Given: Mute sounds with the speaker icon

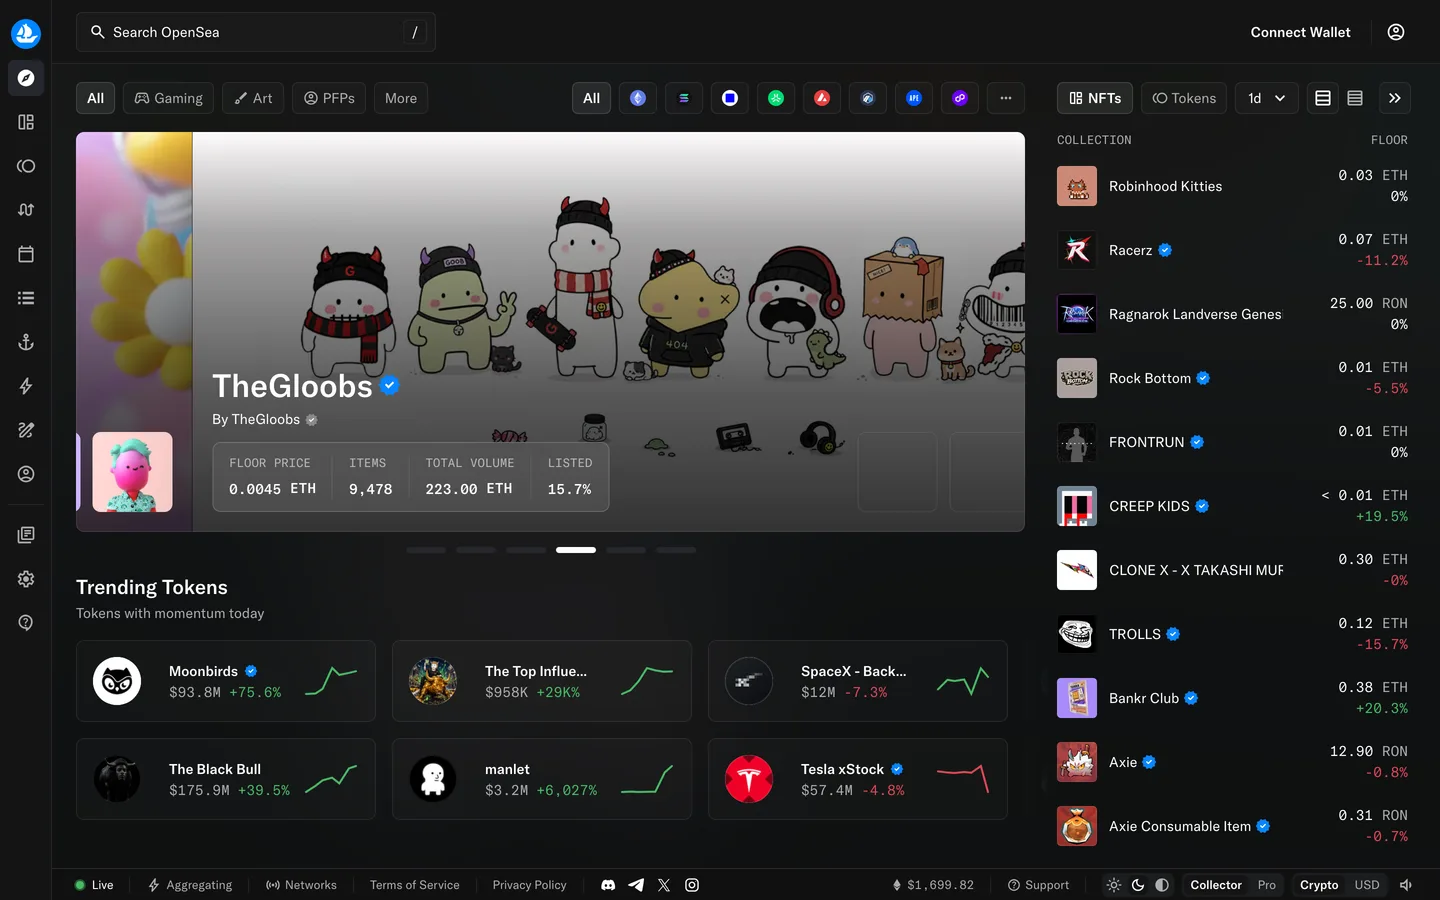Looking at the screenshot, I should click(1406, 885).
